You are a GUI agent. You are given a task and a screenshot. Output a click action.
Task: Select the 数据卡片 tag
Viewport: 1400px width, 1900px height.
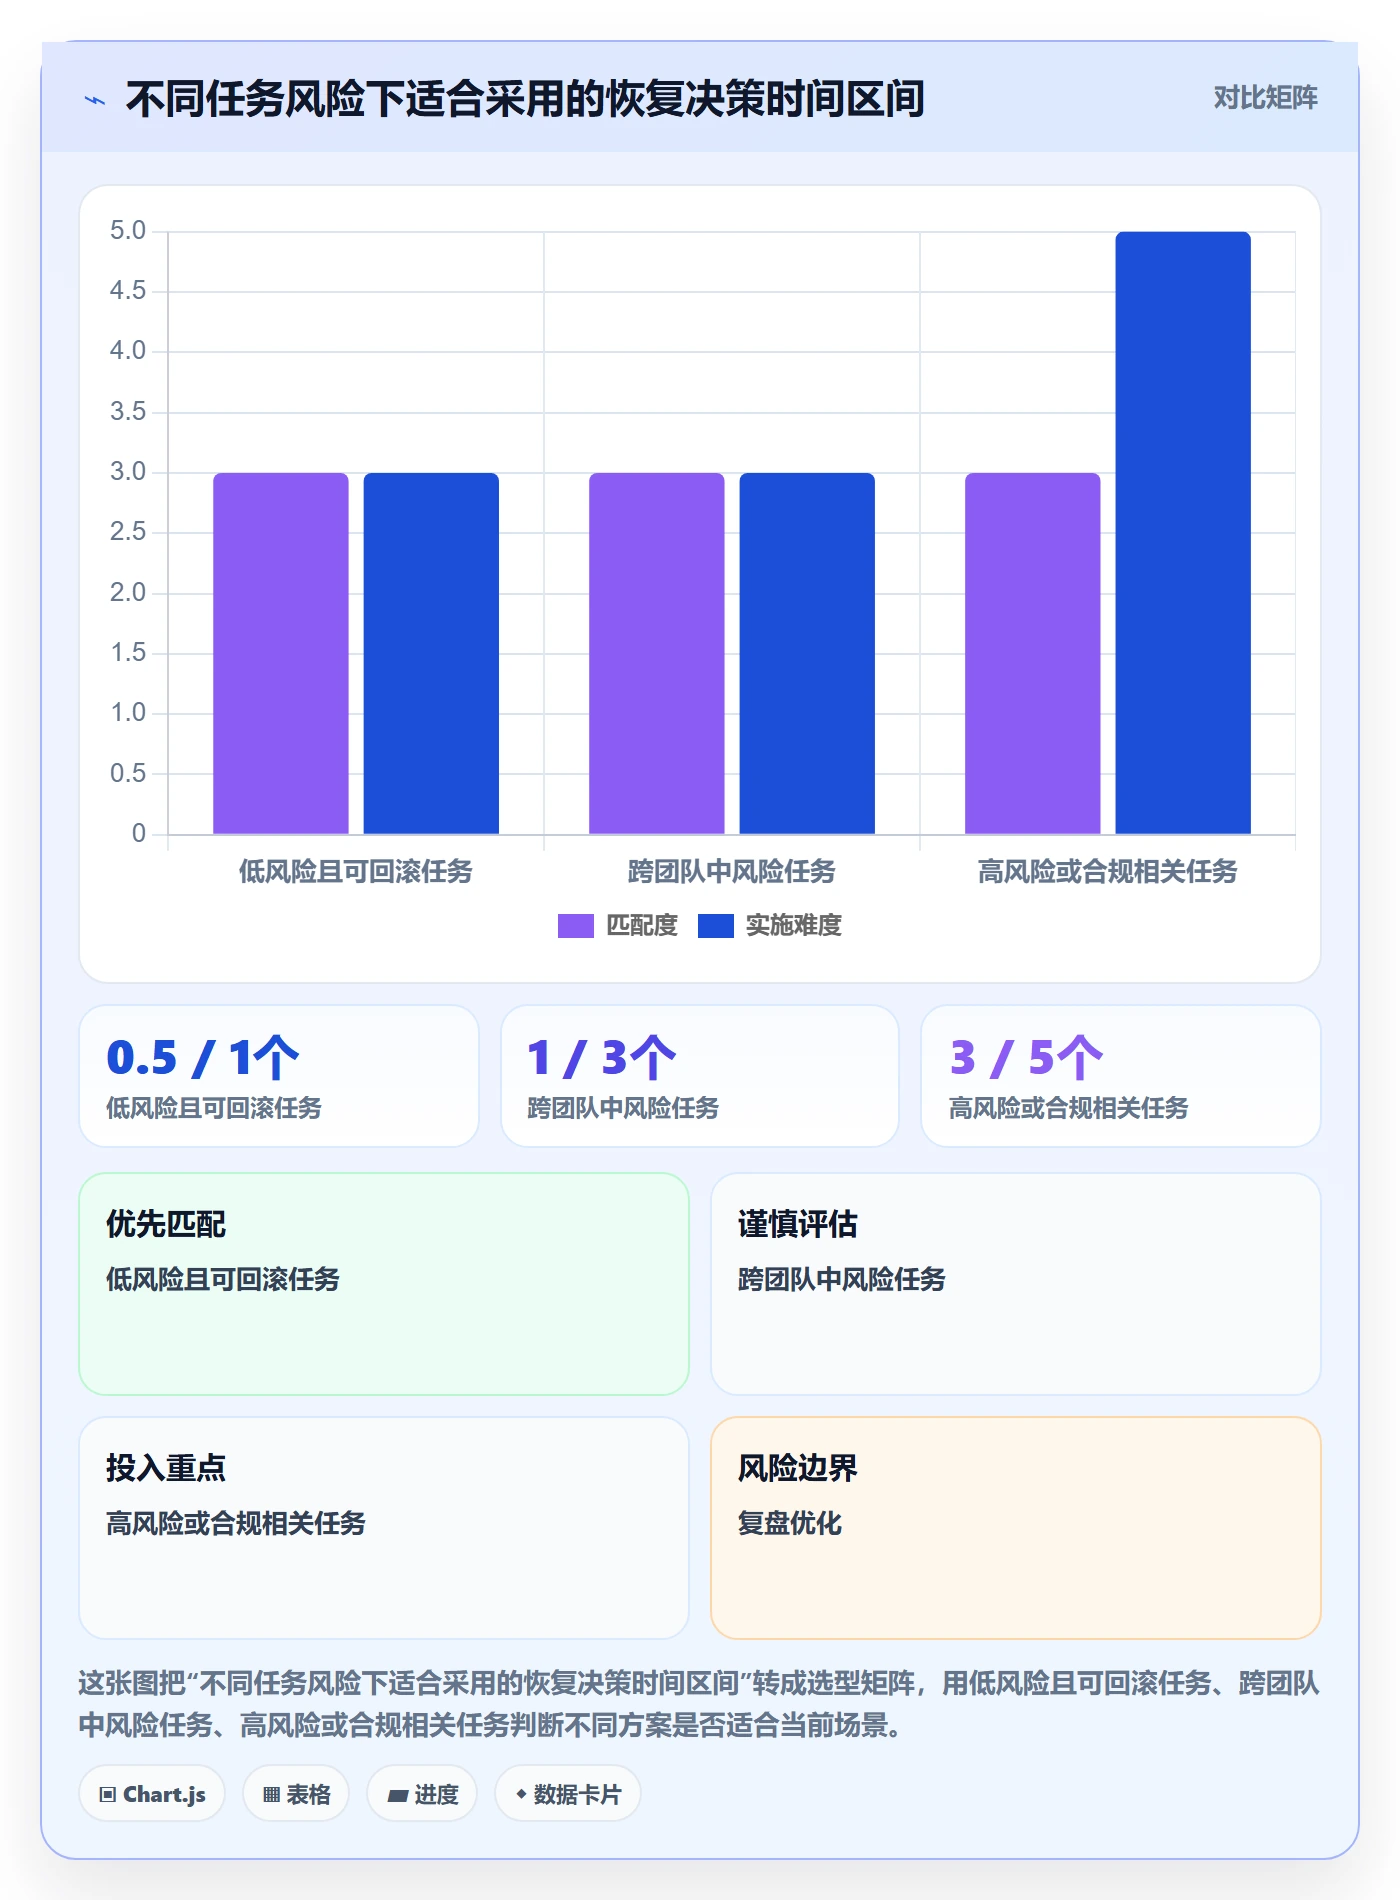pyautogui.click(x=568, y=1794)
